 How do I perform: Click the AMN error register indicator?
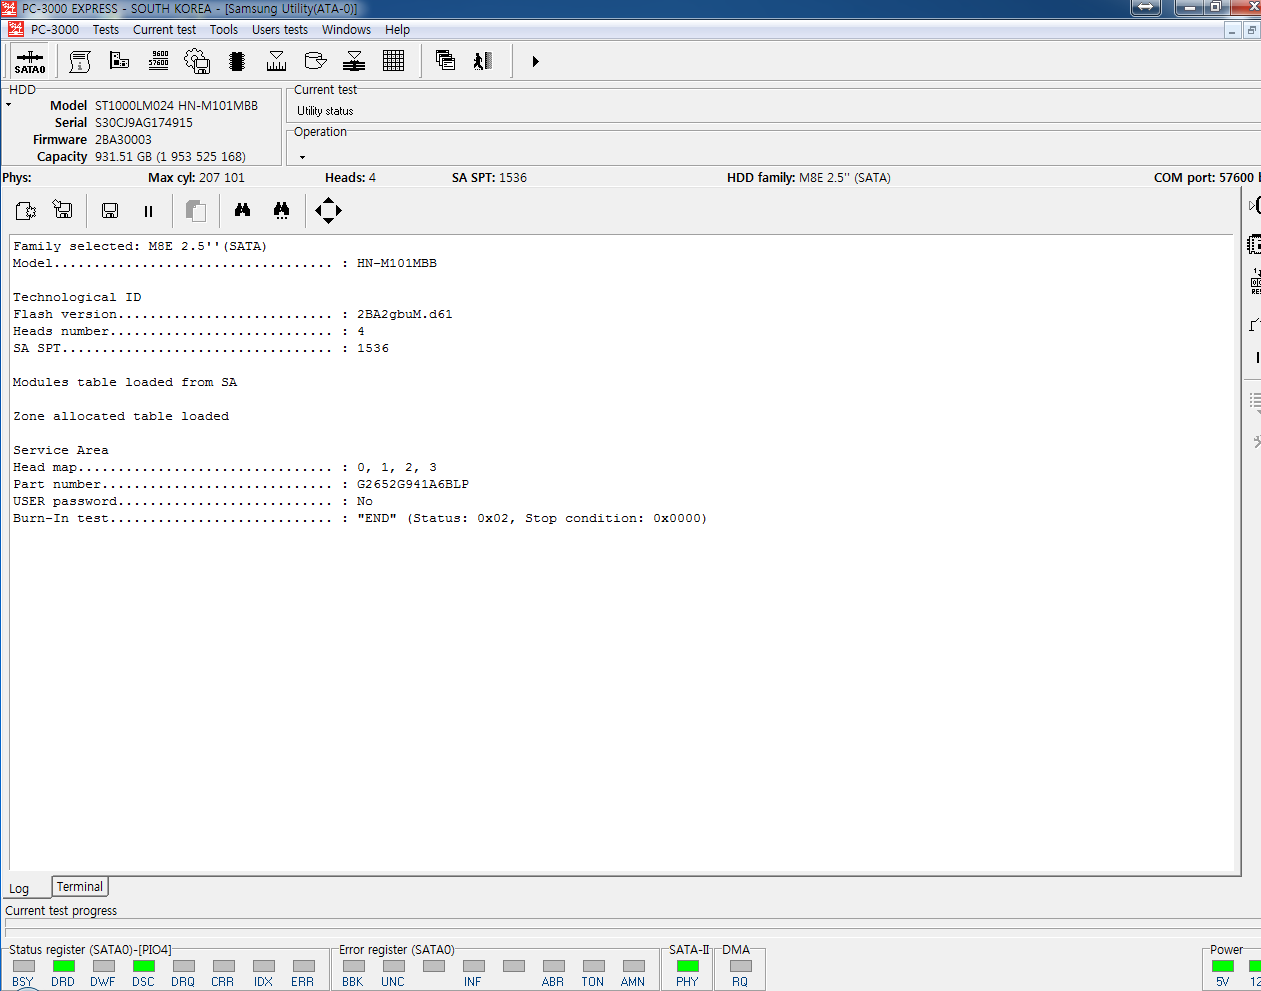(x=633, y=966)
